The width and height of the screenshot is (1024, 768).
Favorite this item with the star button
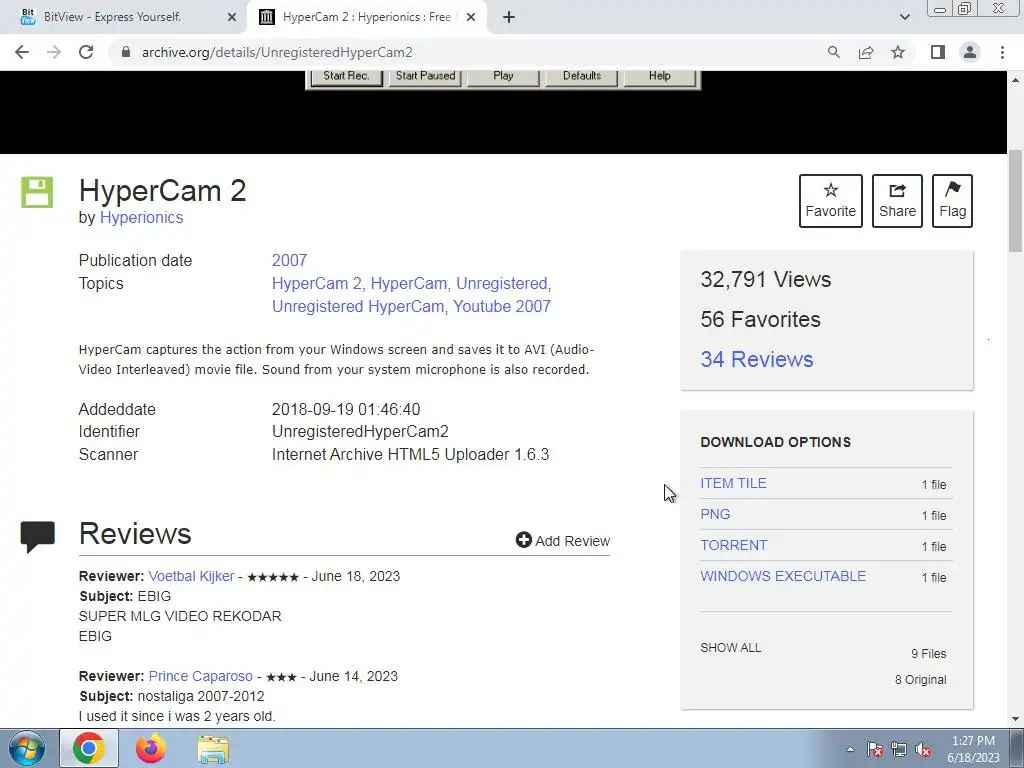coord(831,200)
